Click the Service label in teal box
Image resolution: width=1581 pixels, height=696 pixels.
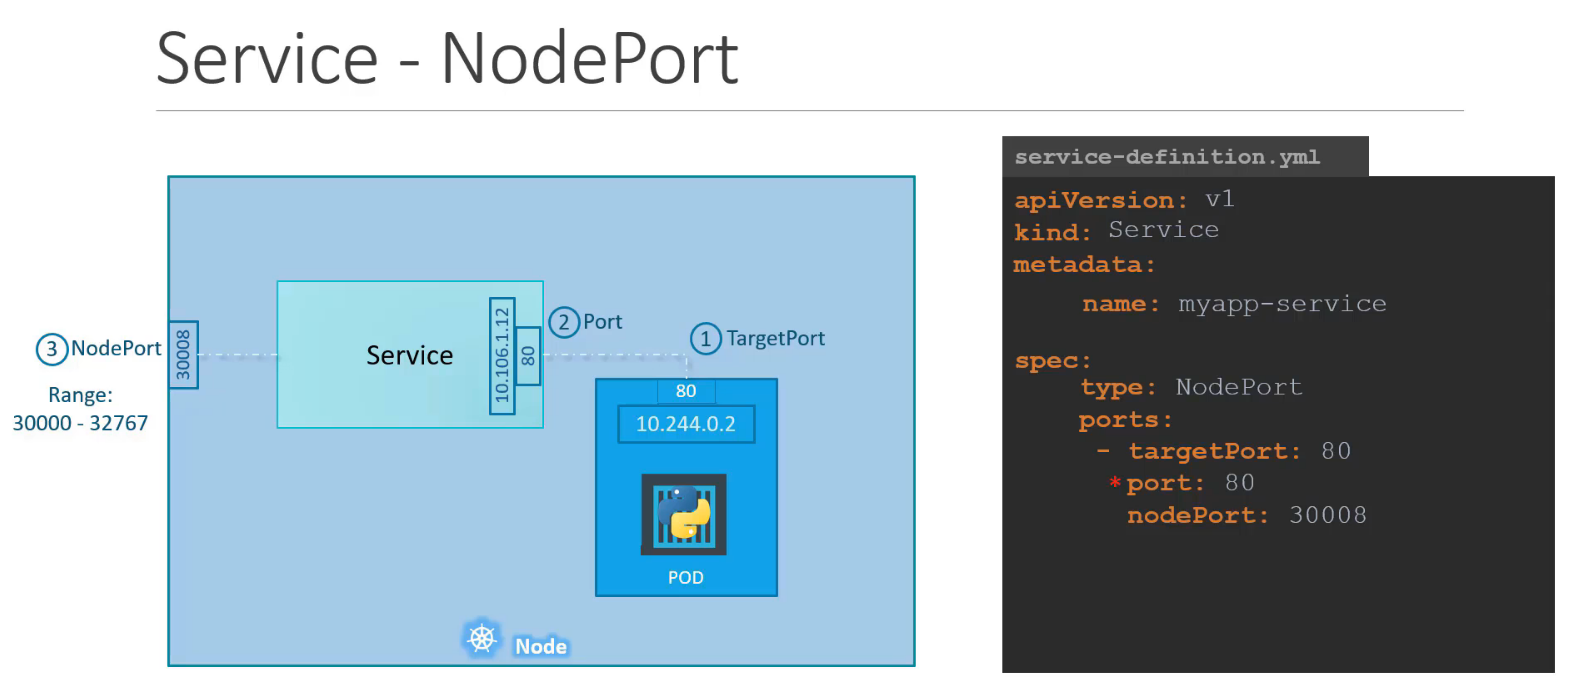409,356
